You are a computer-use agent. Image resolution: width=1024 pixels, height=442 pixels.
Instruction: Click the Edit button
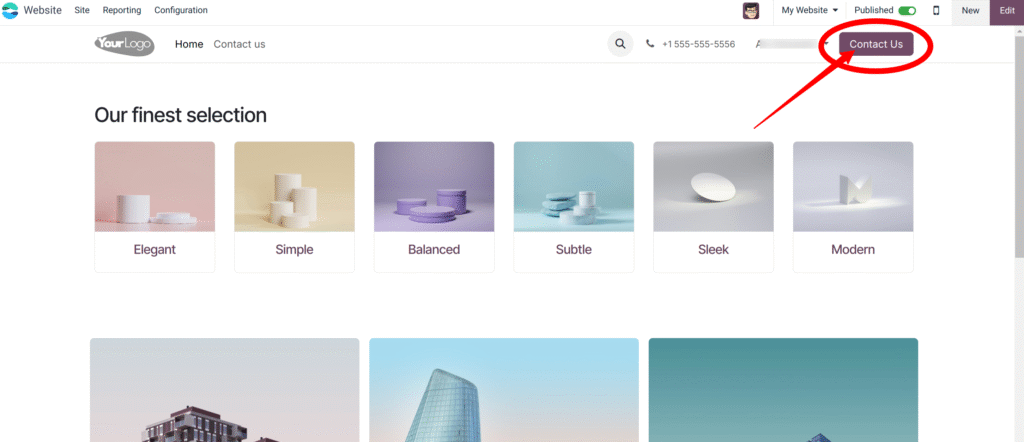click(1007, 10)
